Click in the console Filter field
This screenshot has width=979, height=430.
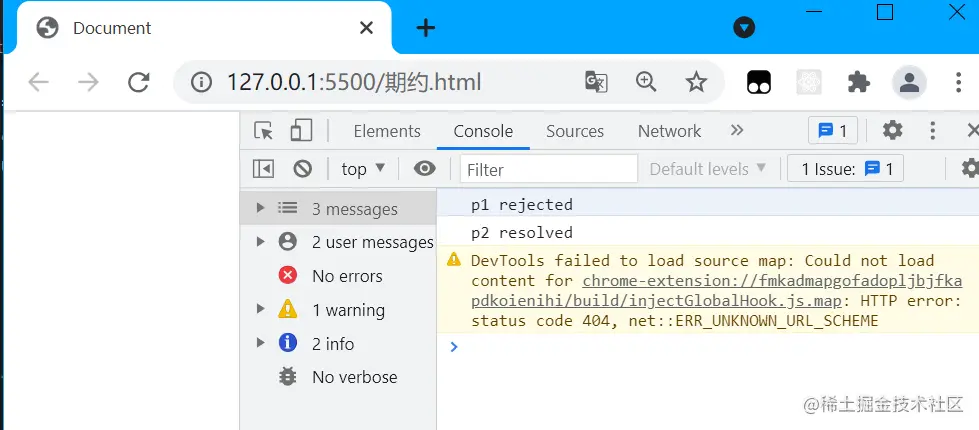549,169
